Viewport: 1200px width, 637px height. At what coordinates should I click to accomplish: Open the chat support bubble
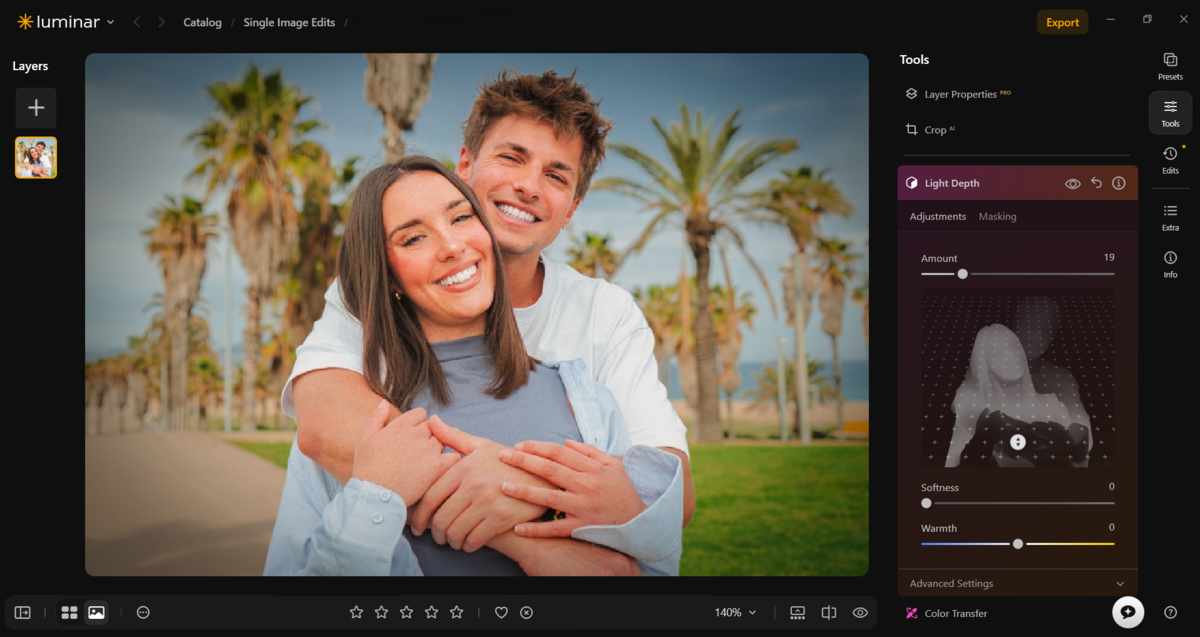[x=1128, y=612]
